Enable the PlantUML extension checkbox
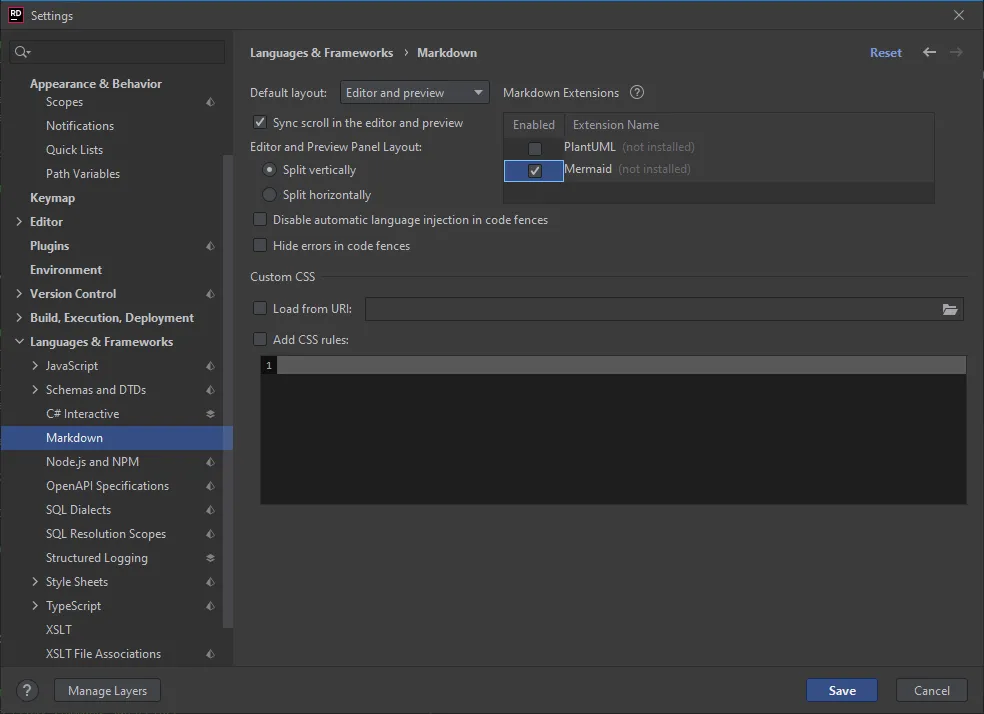Viewport: 984px width, 714px height. coord(535,148)
